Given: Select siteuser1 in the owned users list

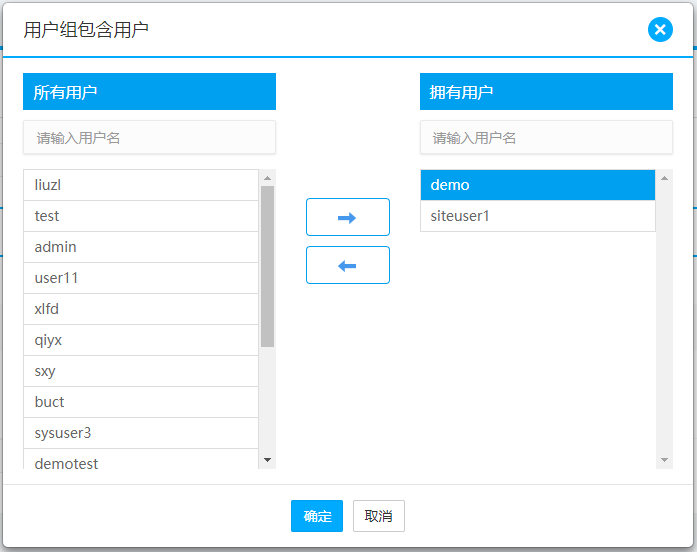Looking at the screenshot, I should pyautogui.click(x=537, y=216).
